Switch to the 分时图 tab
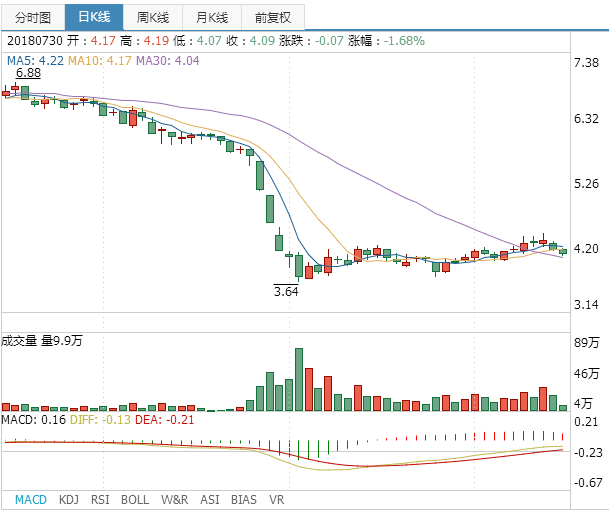The height and width of the screenshot is (512, 609). pos(33,17)
